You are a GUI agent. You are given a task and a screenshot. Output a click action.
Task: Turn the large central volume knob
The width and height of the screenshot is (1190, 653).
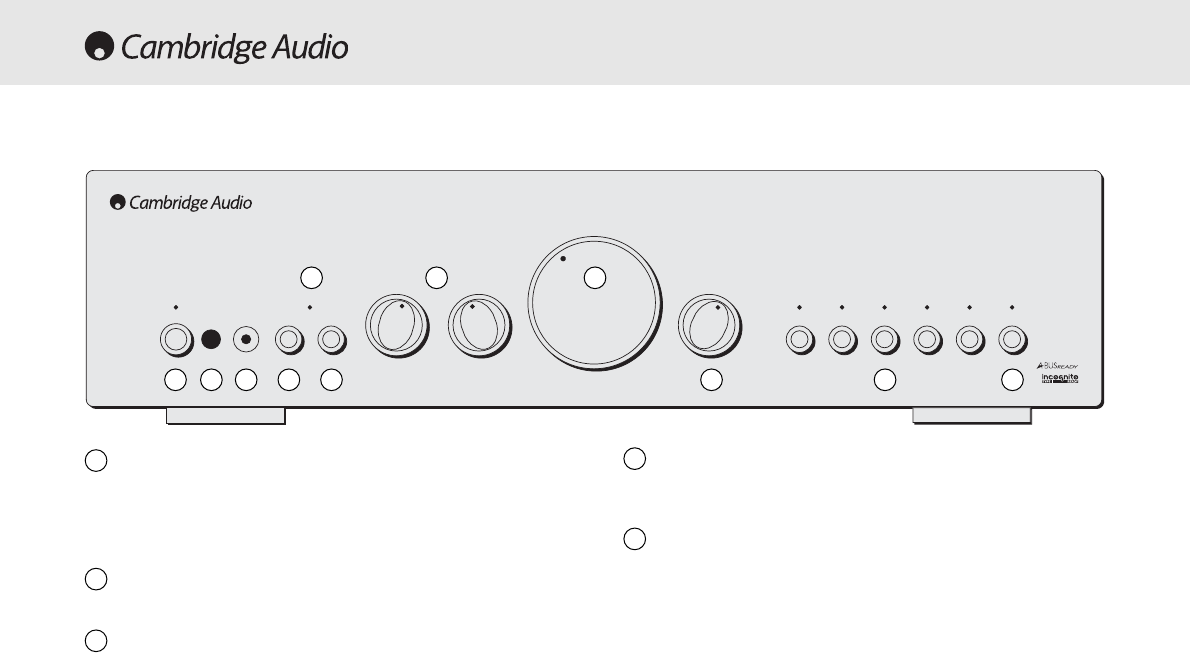594,303
